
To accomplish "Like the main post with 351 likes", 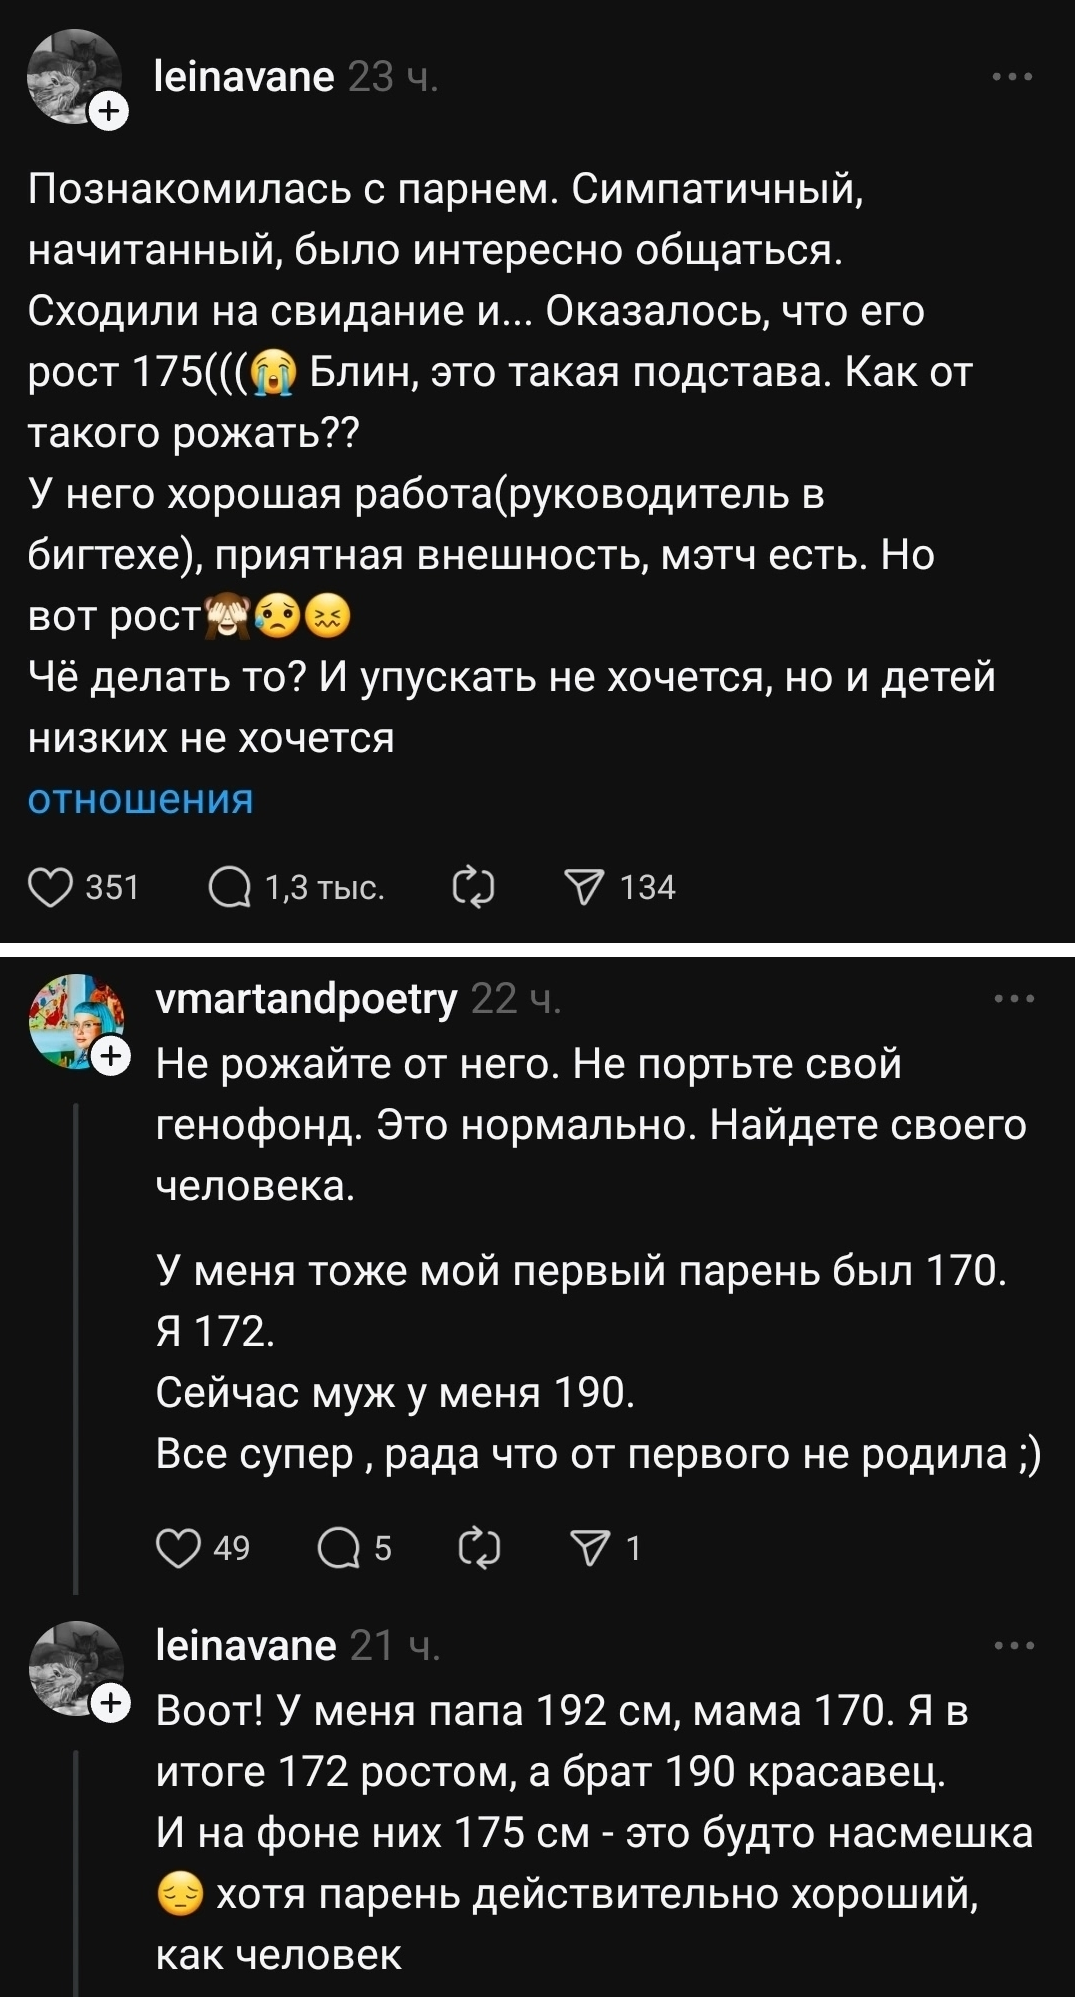I will pos(50,887).
